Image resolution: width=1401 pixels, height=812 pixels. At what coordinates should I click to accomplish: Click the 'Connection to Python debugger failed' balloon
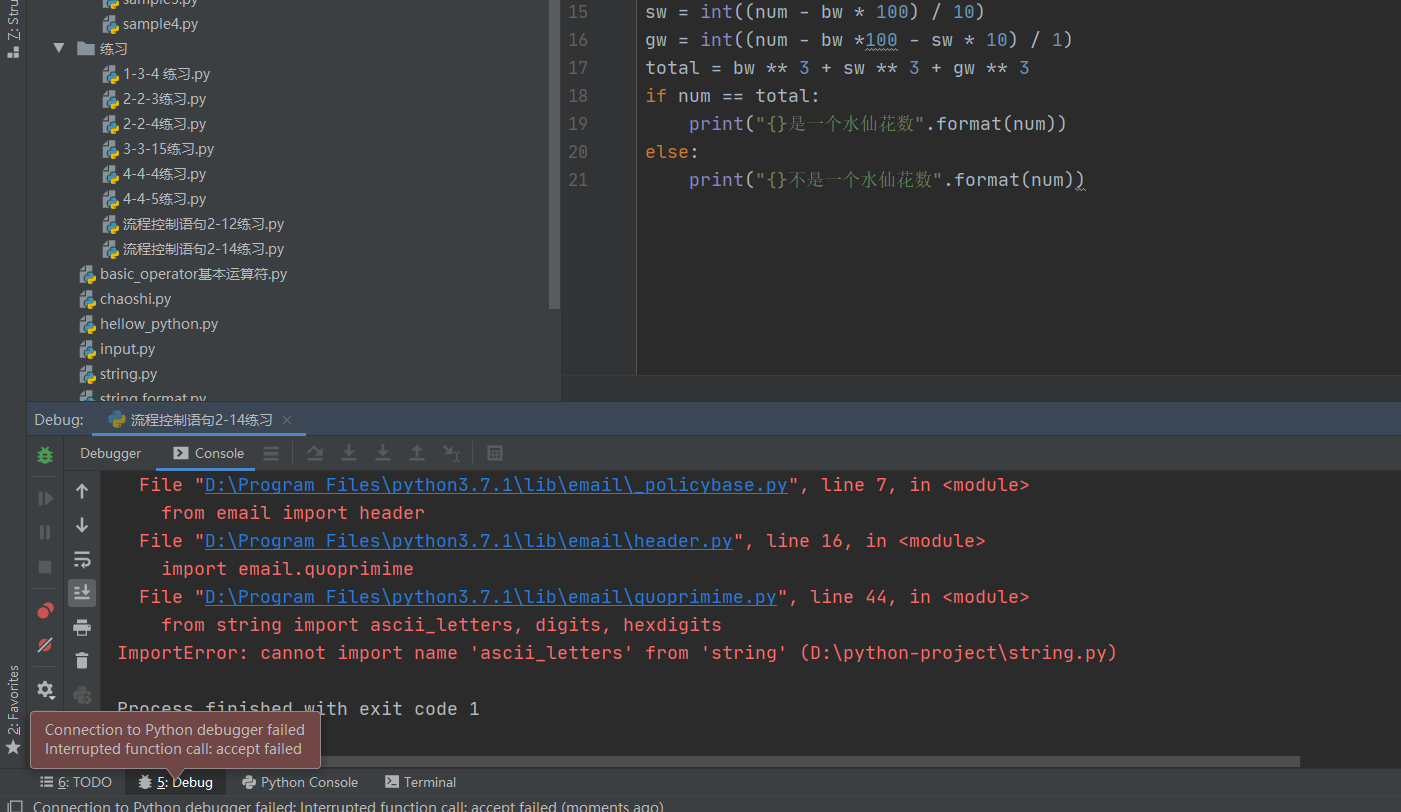175,739
